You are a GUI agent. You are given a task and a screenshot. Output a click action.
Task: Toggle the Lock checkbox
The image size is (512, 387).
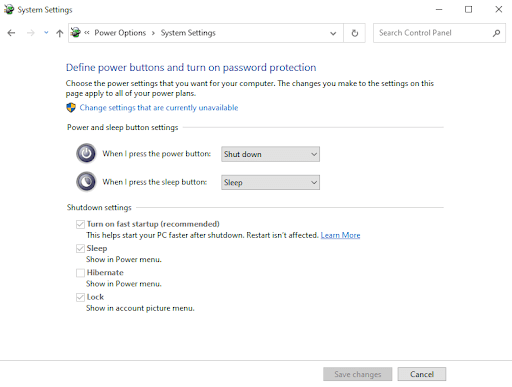[x=80, y=297]
